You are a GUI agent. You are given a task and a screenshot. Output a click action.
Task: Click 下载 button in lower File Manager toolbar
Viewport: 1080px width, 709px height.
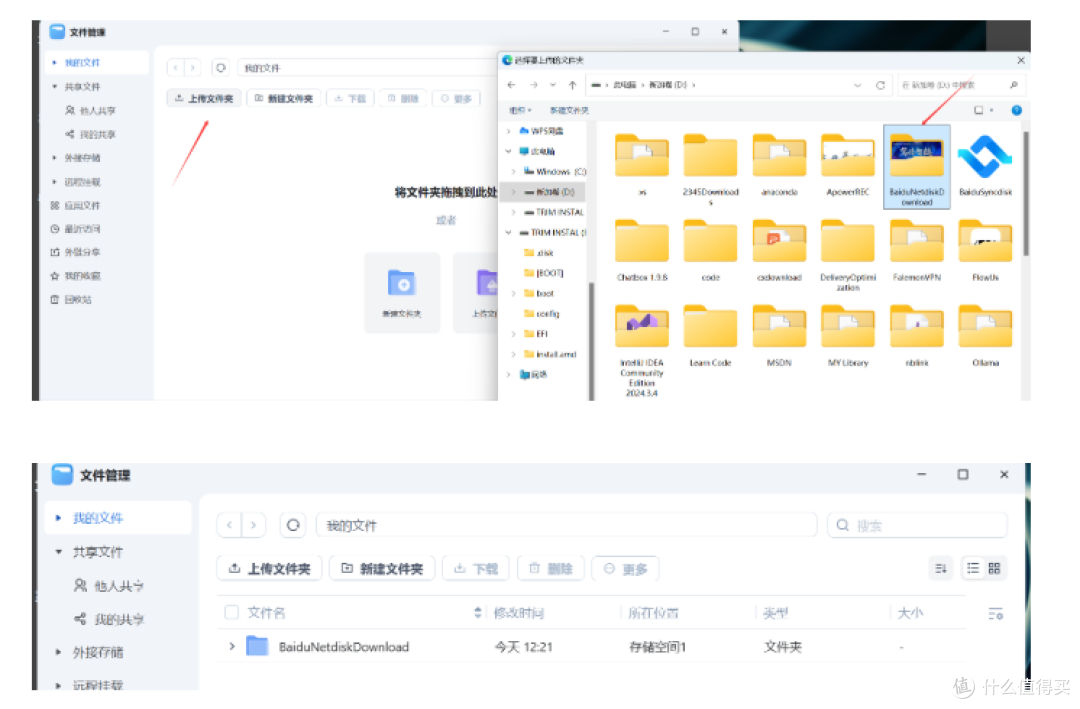tap(476, 568)
